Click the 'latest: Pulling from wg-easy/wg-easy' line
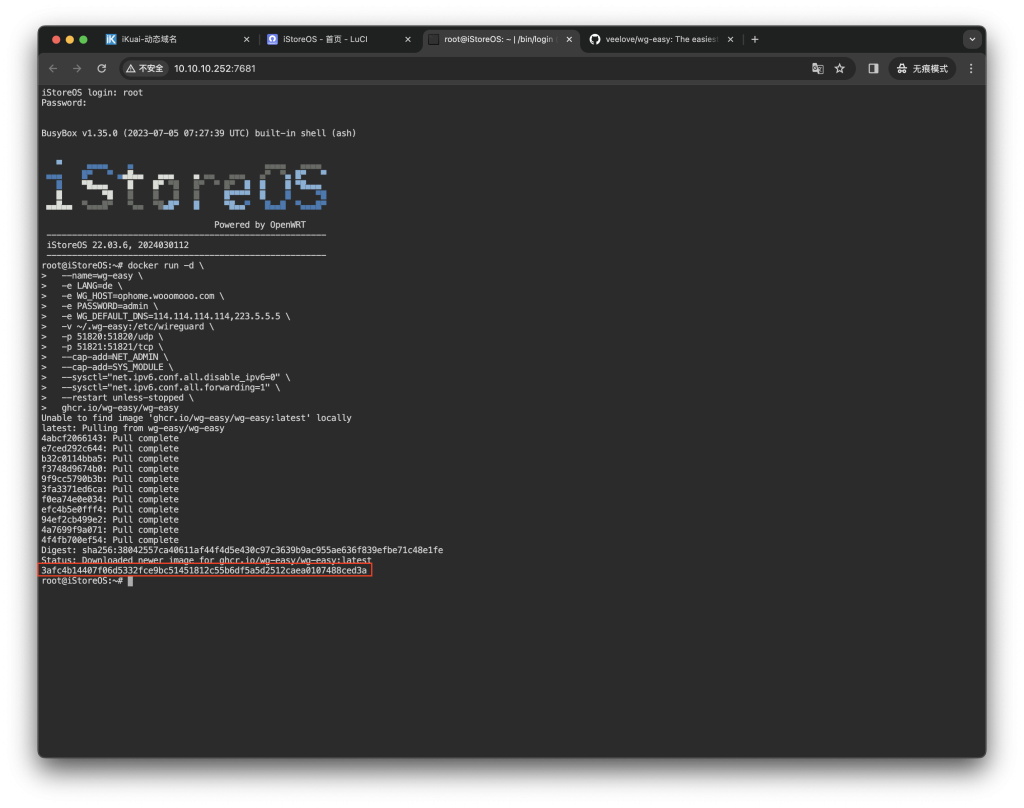1024x808 pixels. [x=133, y=428]
